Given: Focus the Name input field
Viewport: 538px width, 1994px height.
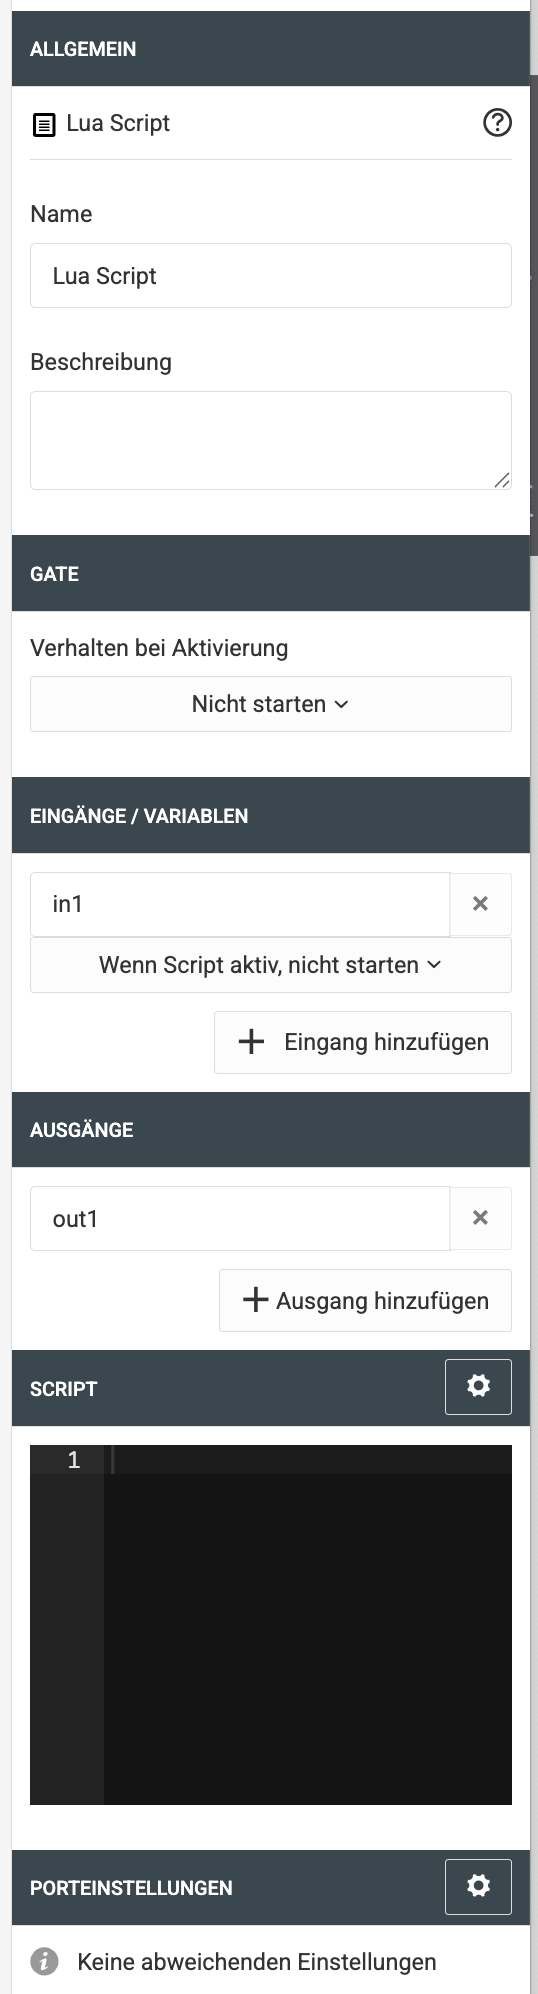Looking at the screenshot, I should coord(271,276).
